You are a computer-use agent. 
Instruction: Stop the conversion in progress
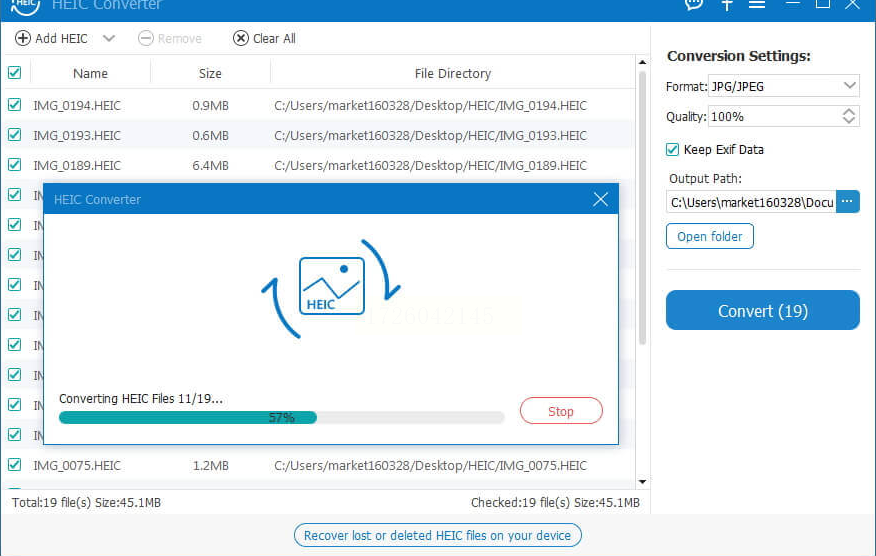(561, 411)
